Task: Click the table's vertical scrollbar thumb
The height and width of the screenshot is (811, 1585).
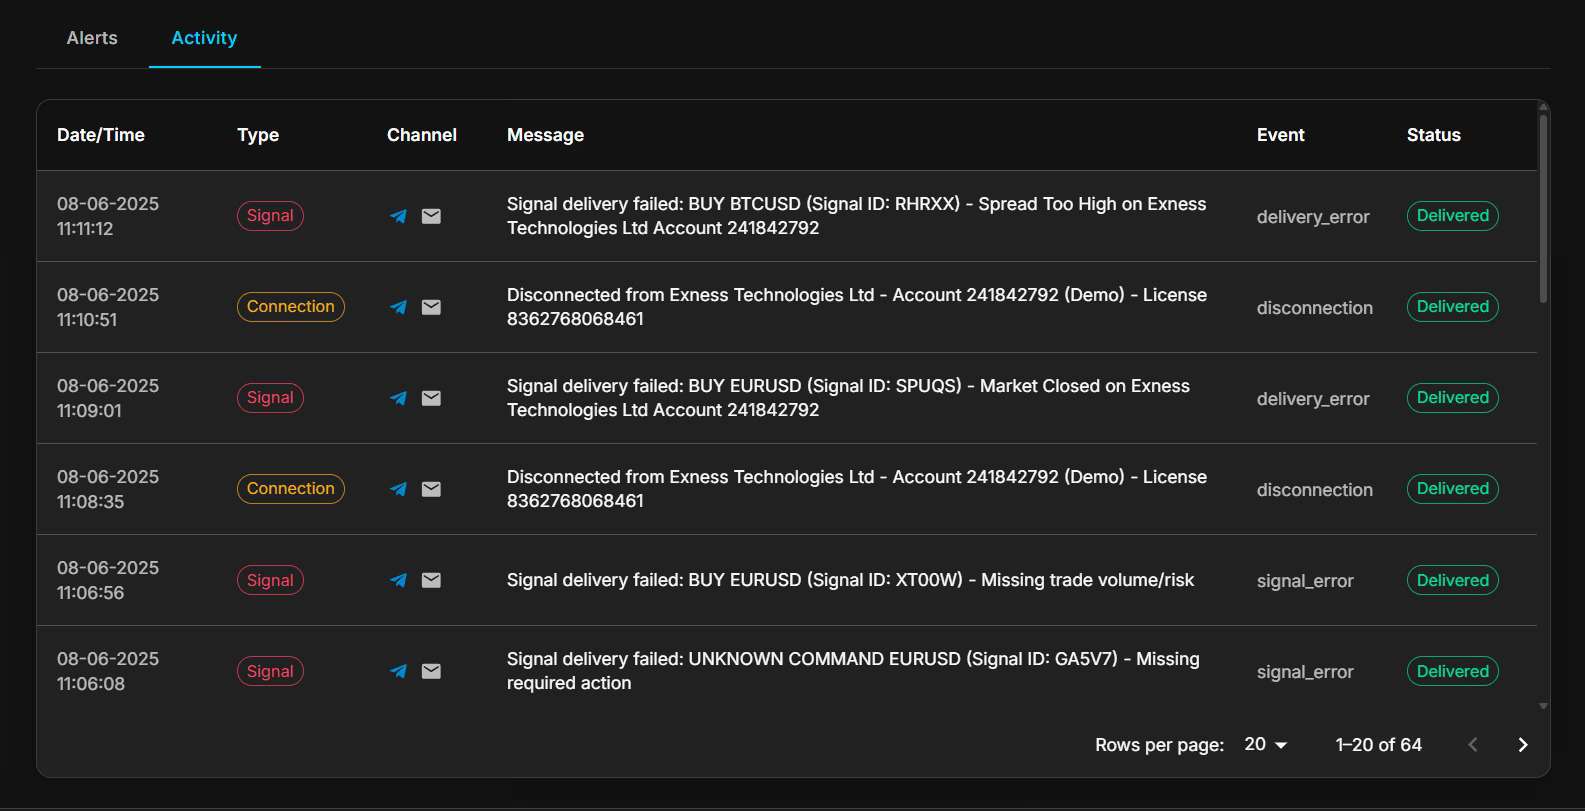Action: [1543, 208]
